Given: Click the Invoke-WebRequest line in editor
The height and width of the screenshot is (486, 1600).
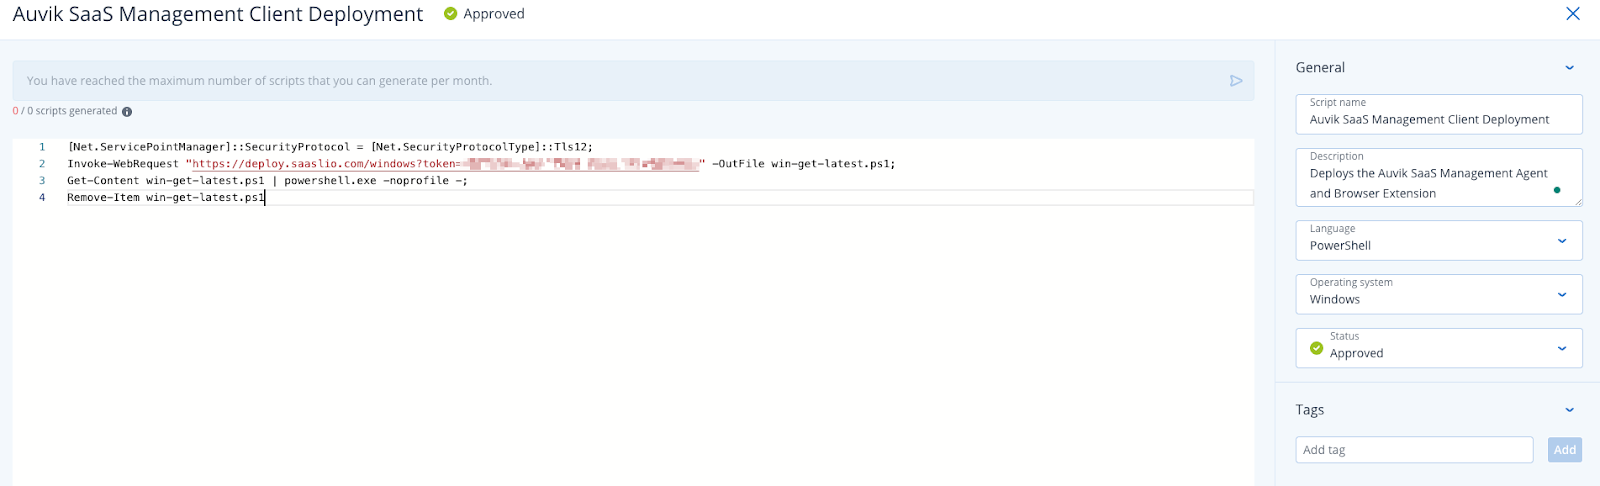Looking at the screenshot, I should click(x=481, y=164).
